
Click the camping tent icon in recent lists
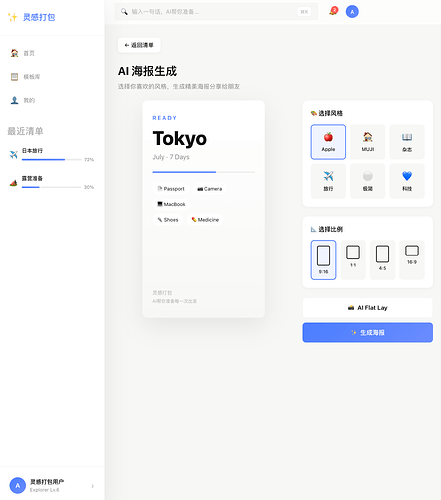point(14,182)
